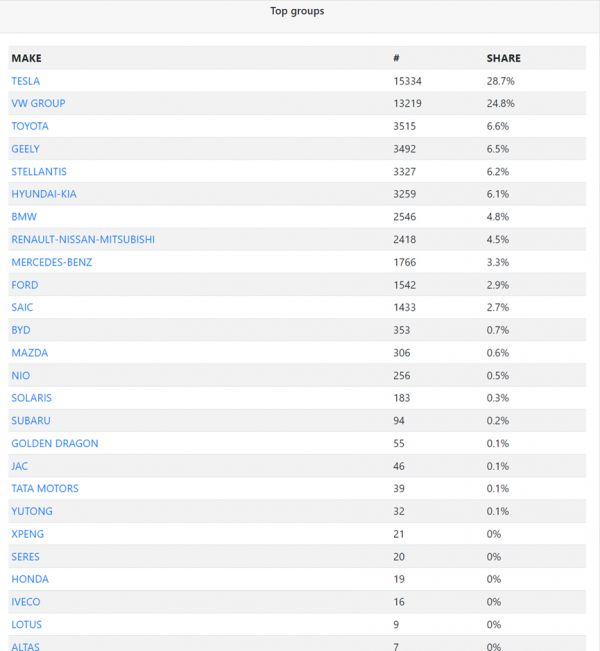Screen dimensions: 600x651
Task: Click the VW GROUP link
Action: (x=38, y=104)
